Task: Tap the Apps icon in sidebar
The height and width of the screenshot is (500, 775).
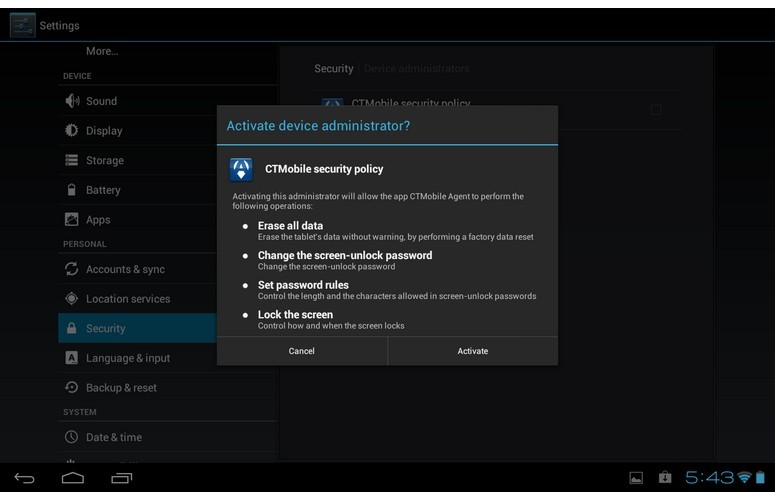Action: pyautogui.click(x=72, y=219)
